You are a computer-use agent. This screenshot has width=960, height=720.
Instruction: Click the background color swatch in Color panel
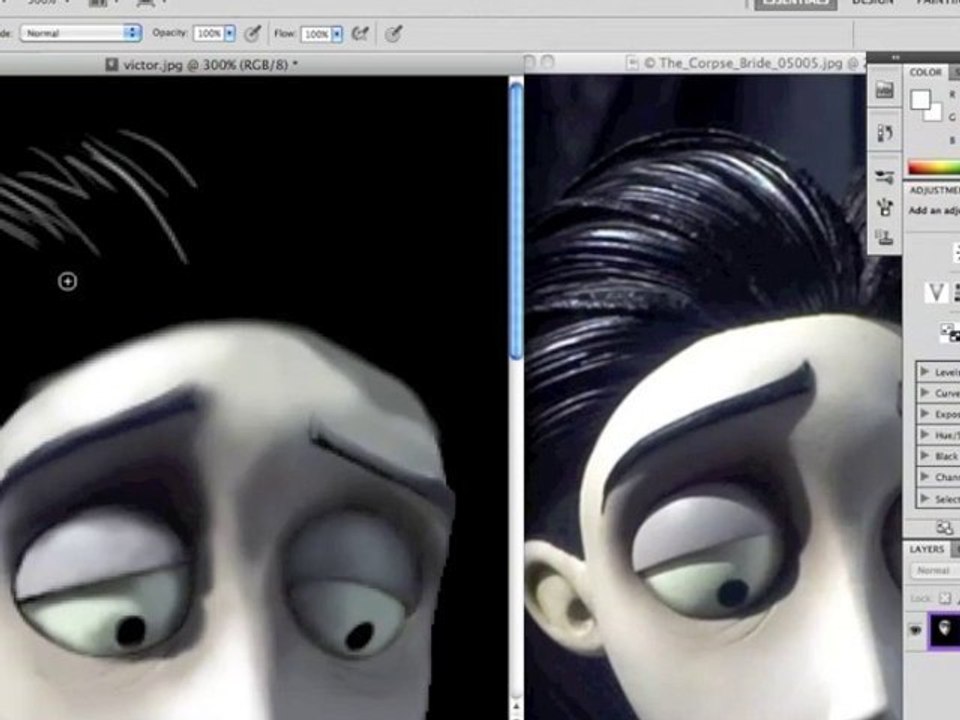pyautogui.click(x=935, y=114)
